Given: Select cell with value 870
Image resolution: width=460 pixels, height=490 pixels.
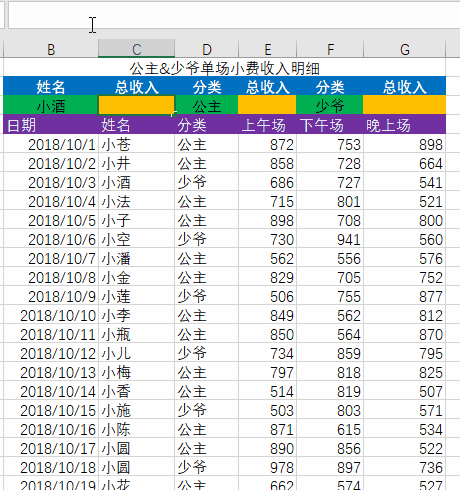Looking at the screenshot, I should click(x=404, y=333).
